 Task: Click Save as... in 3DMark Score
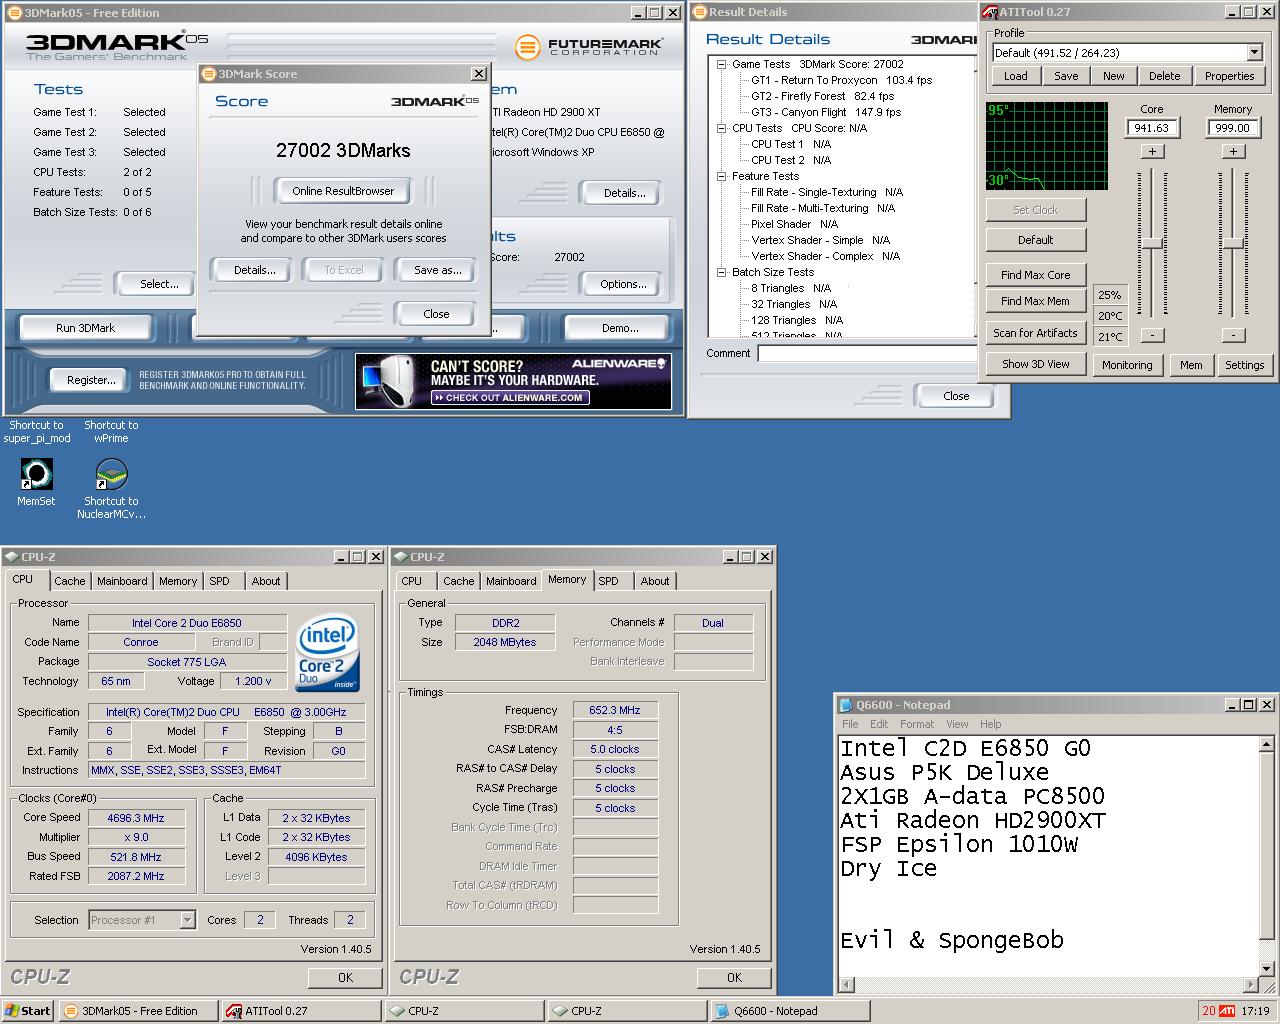438,270
